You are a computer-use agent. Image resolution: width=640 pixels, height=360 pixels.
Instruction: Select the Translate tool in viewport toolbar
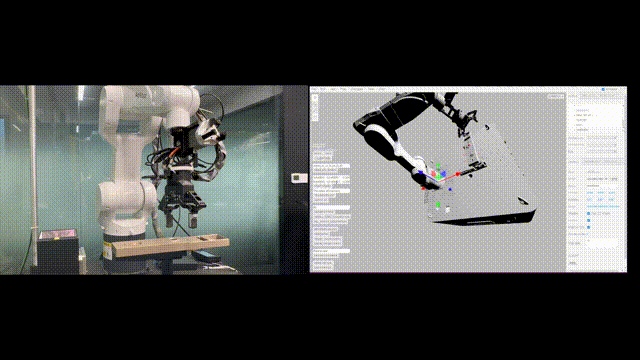315,98
